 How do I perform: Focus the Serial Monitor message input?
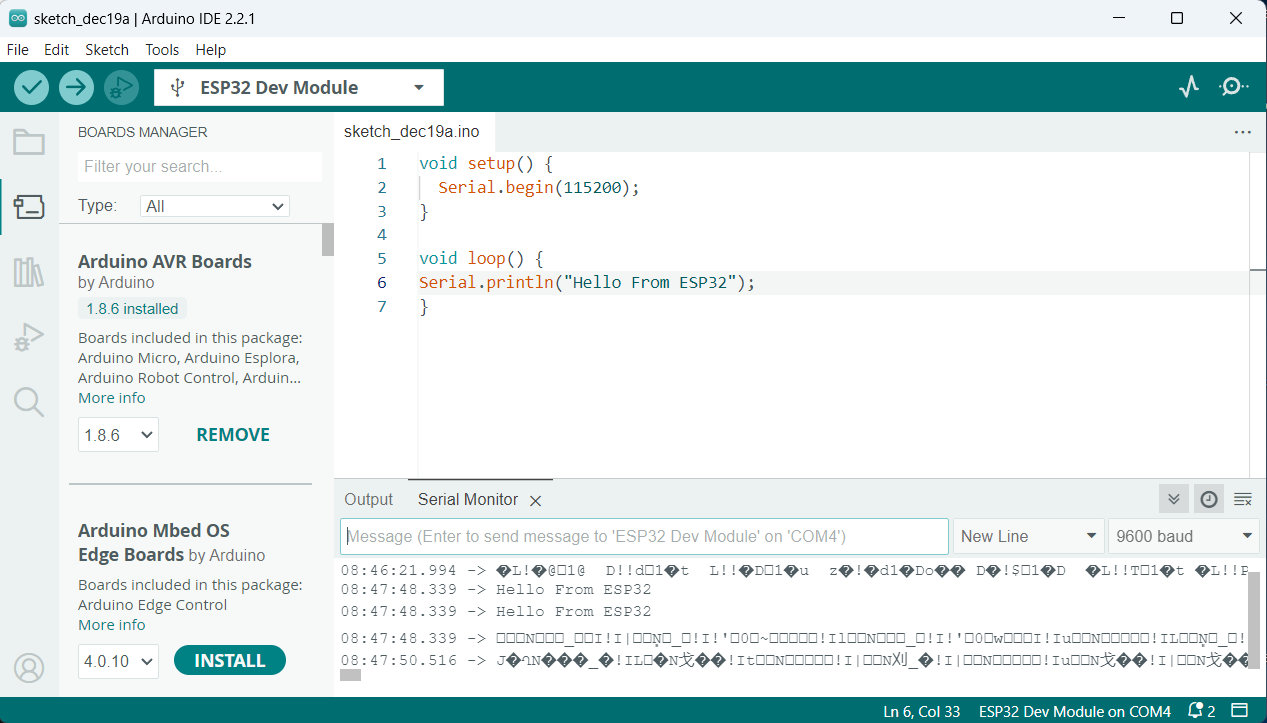tap(644, 536)
